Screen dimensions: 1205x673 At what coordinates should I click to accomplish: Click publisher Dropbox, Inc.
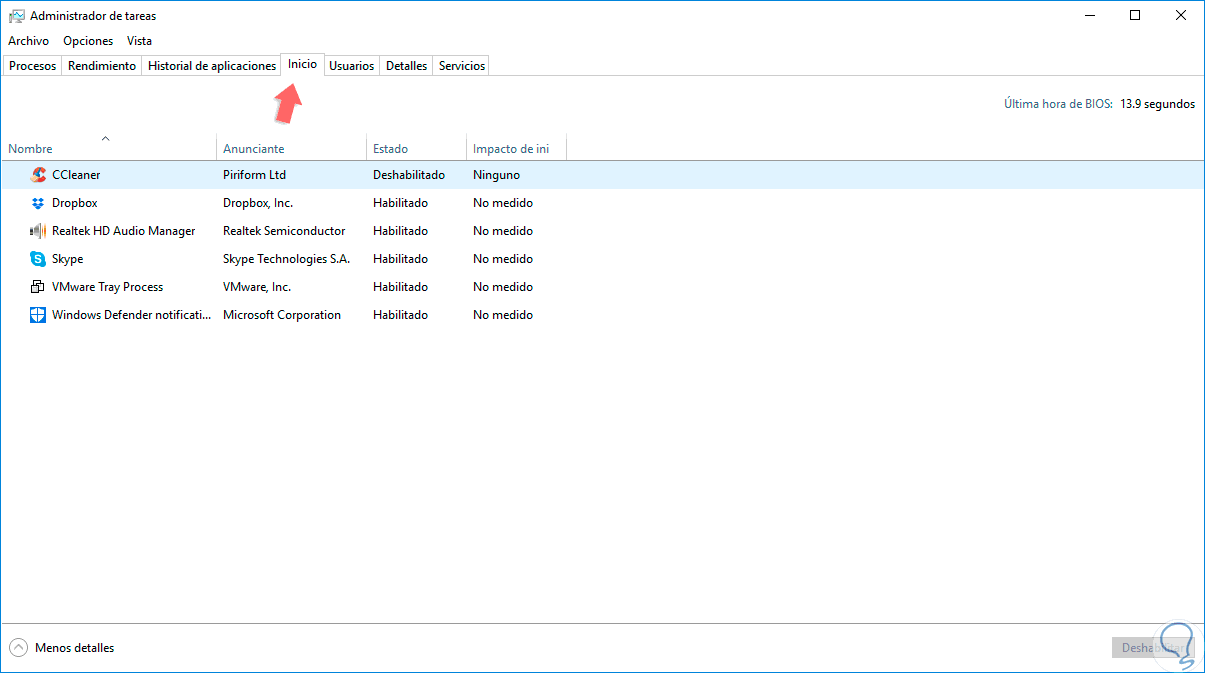click(258, 203)
